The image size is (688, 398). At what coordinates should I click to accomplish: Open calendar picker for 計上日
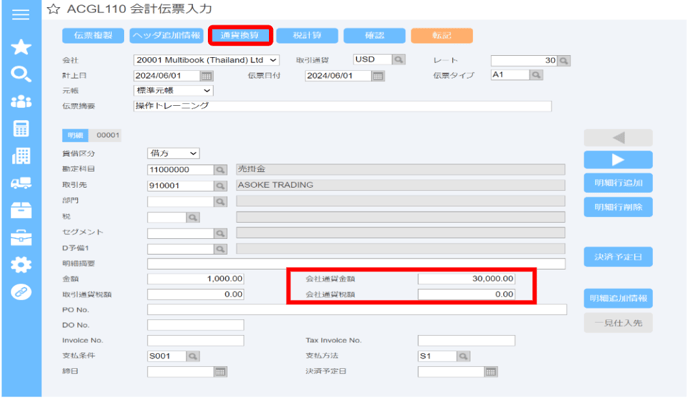coord(206,76)
